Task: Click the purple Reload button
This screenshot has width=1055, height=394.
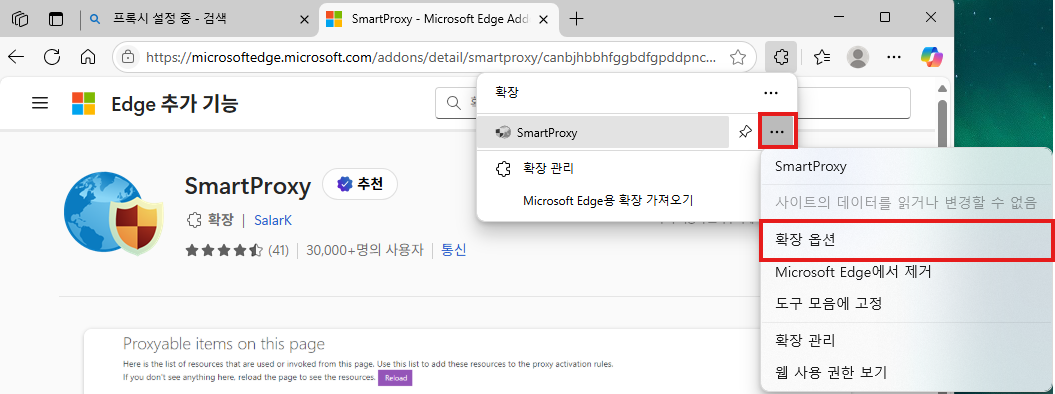Action: [396, 378]
